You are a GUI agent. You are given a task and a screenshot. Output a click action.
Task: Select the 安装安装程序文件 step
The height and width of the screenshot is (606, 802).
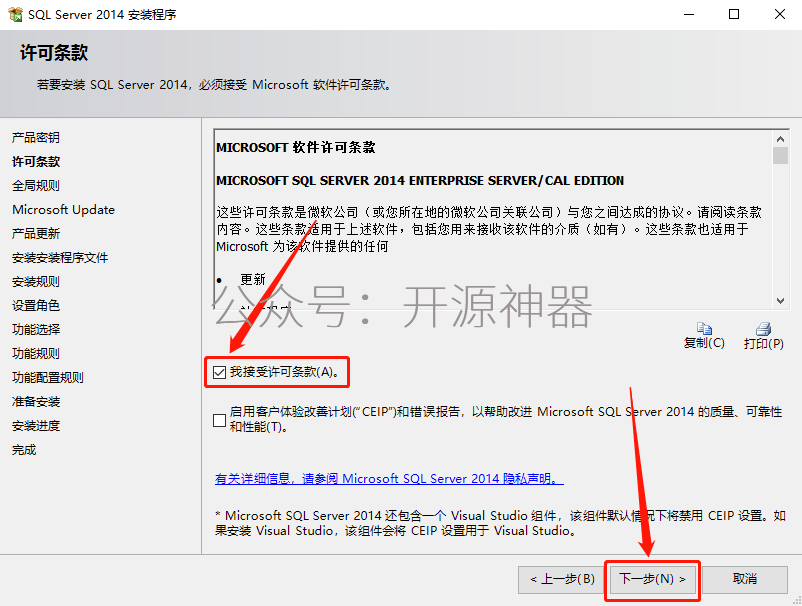point(60,258)
